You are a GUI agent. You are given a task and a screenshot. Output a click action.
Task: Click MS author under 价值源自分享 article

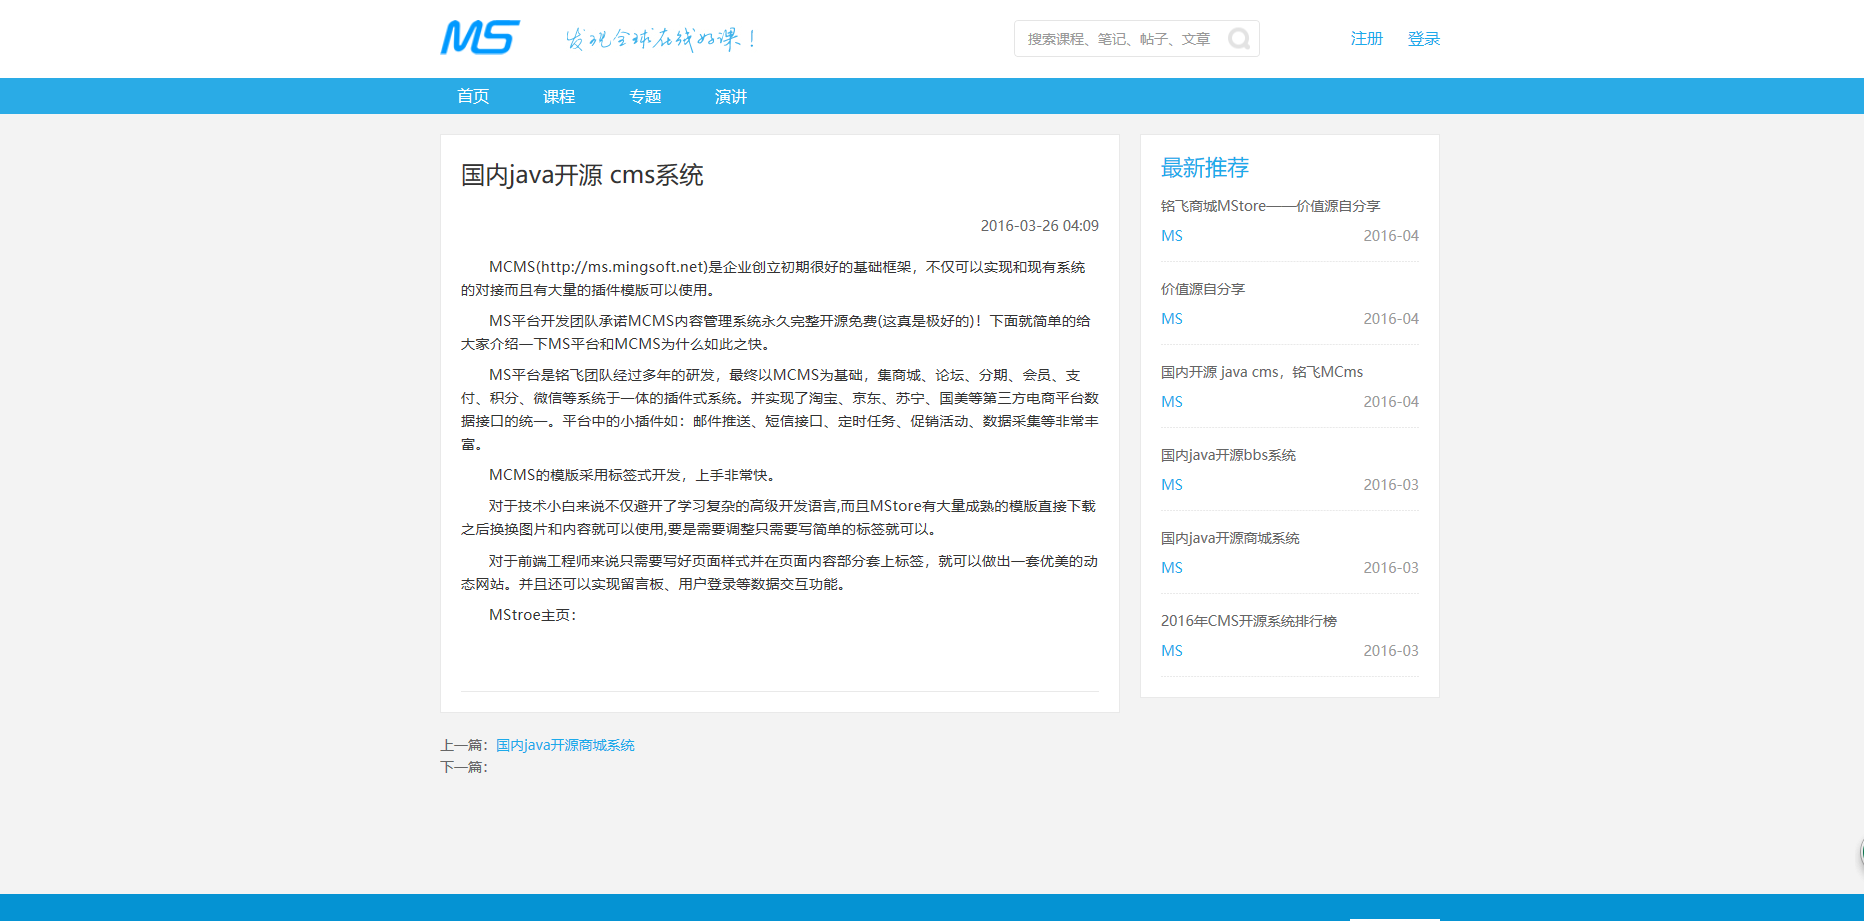1171,319
